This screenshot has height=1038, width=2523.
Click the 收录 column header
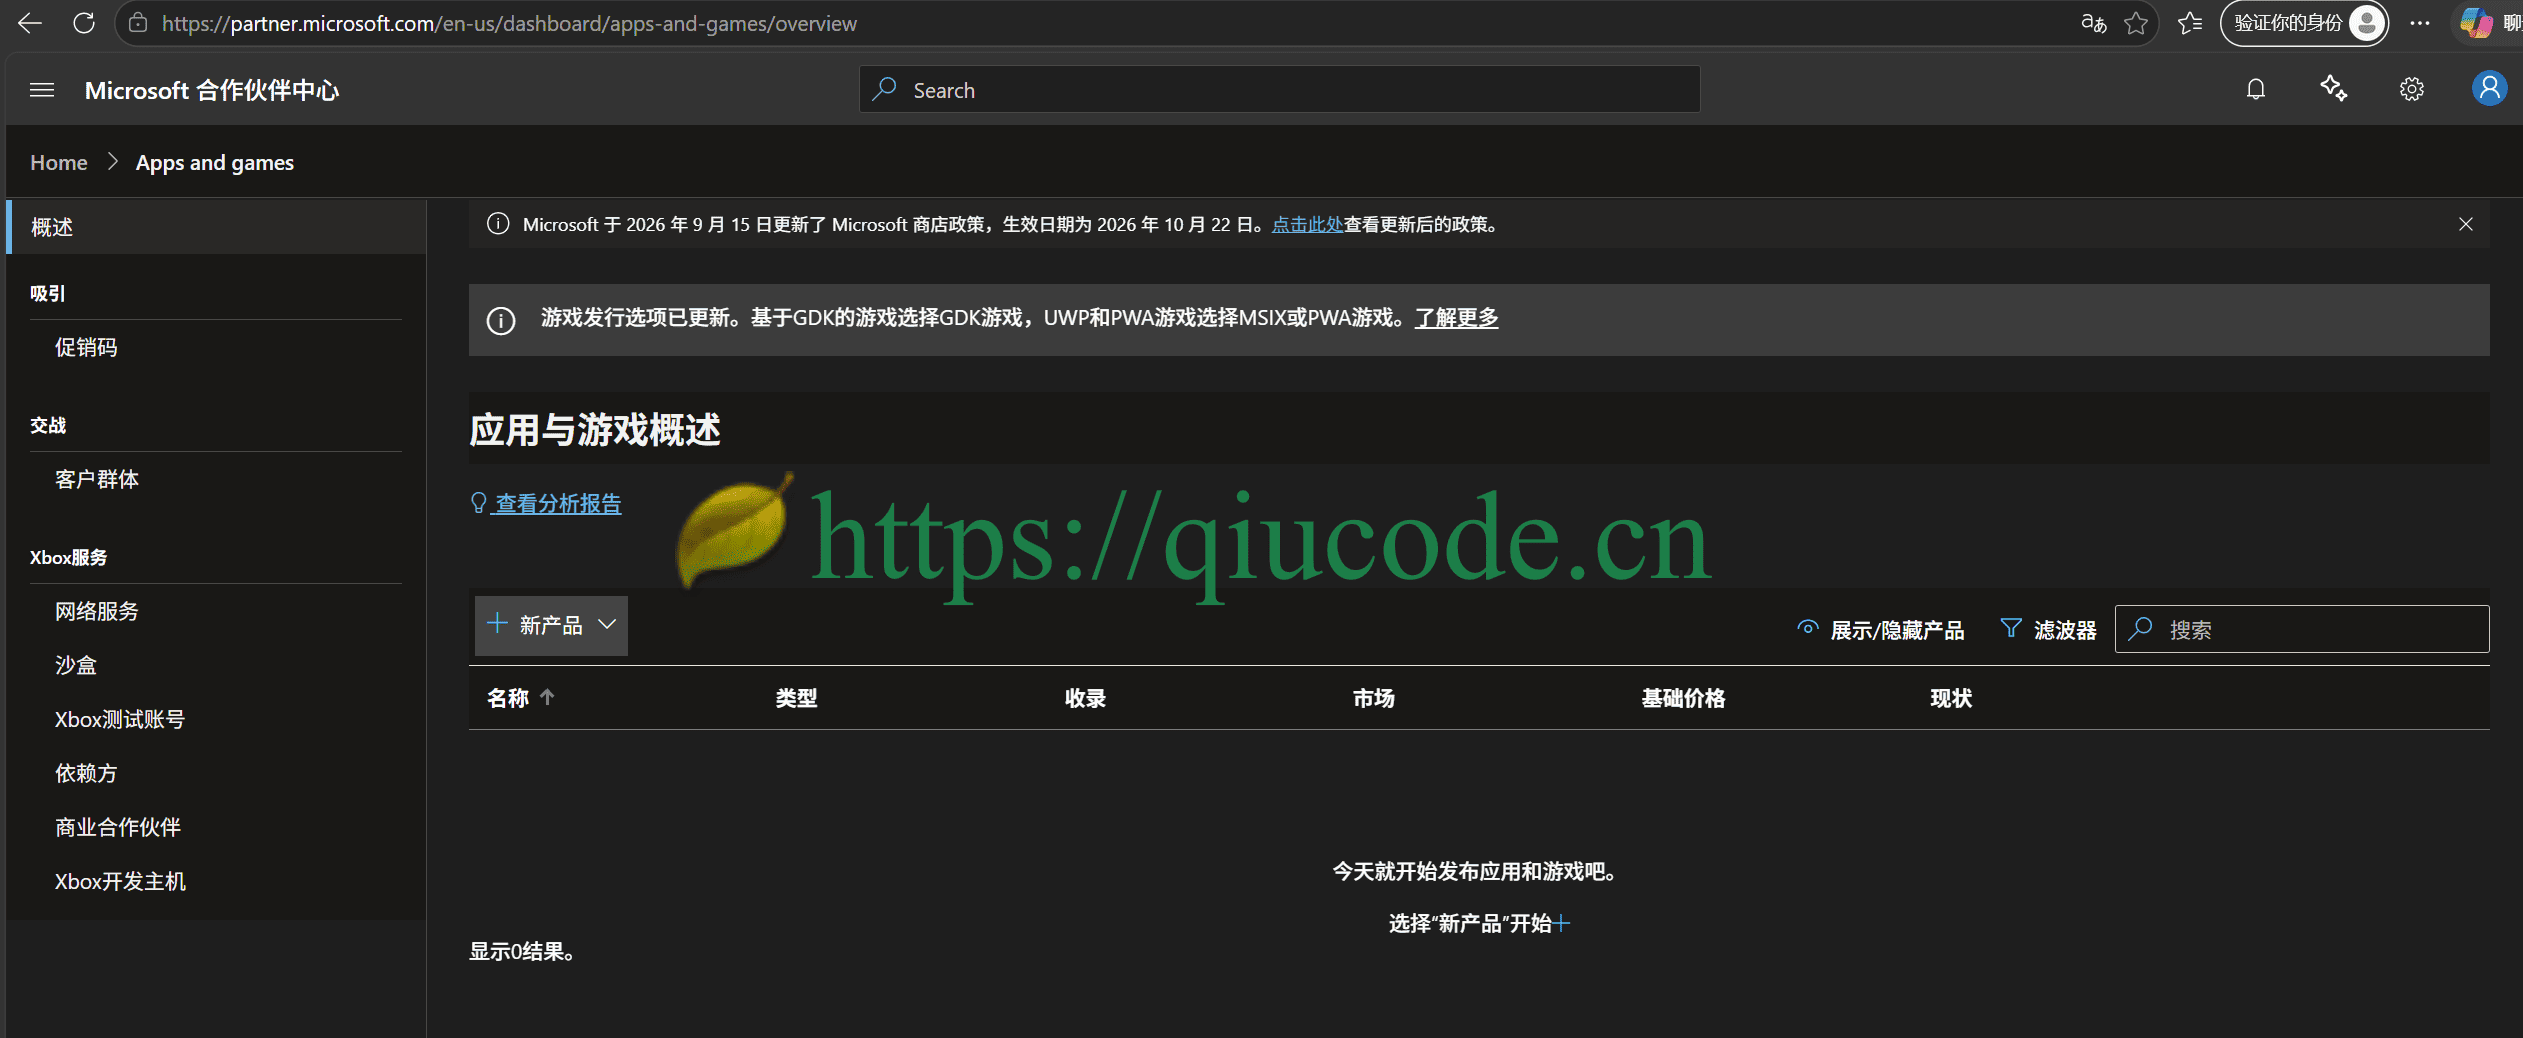tap(1085, 698)
